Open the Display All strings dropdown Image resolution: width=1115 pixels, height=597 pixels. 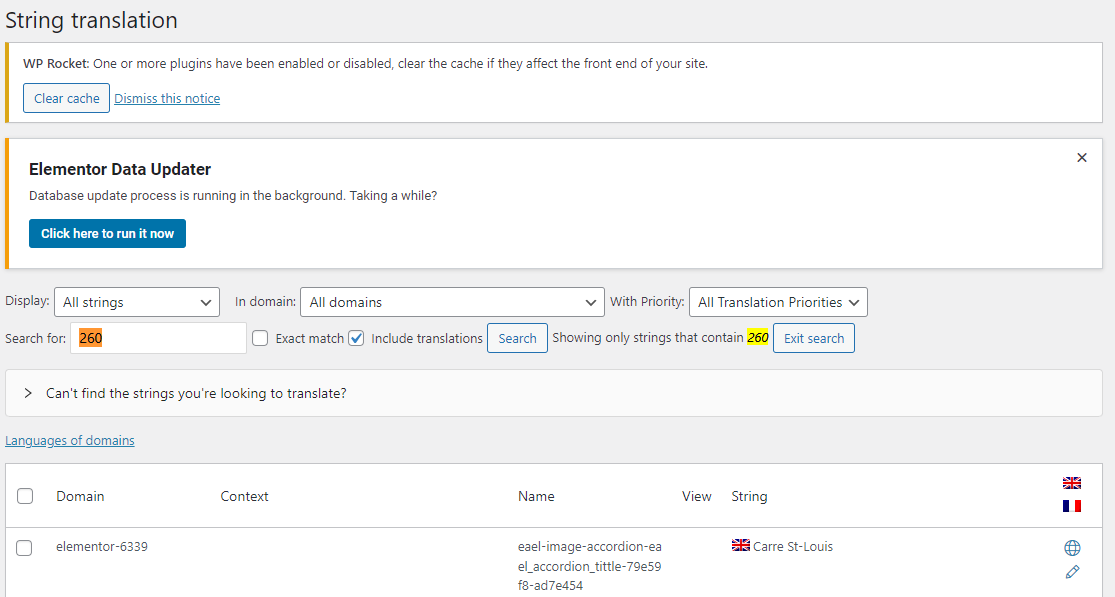point(137,302)
